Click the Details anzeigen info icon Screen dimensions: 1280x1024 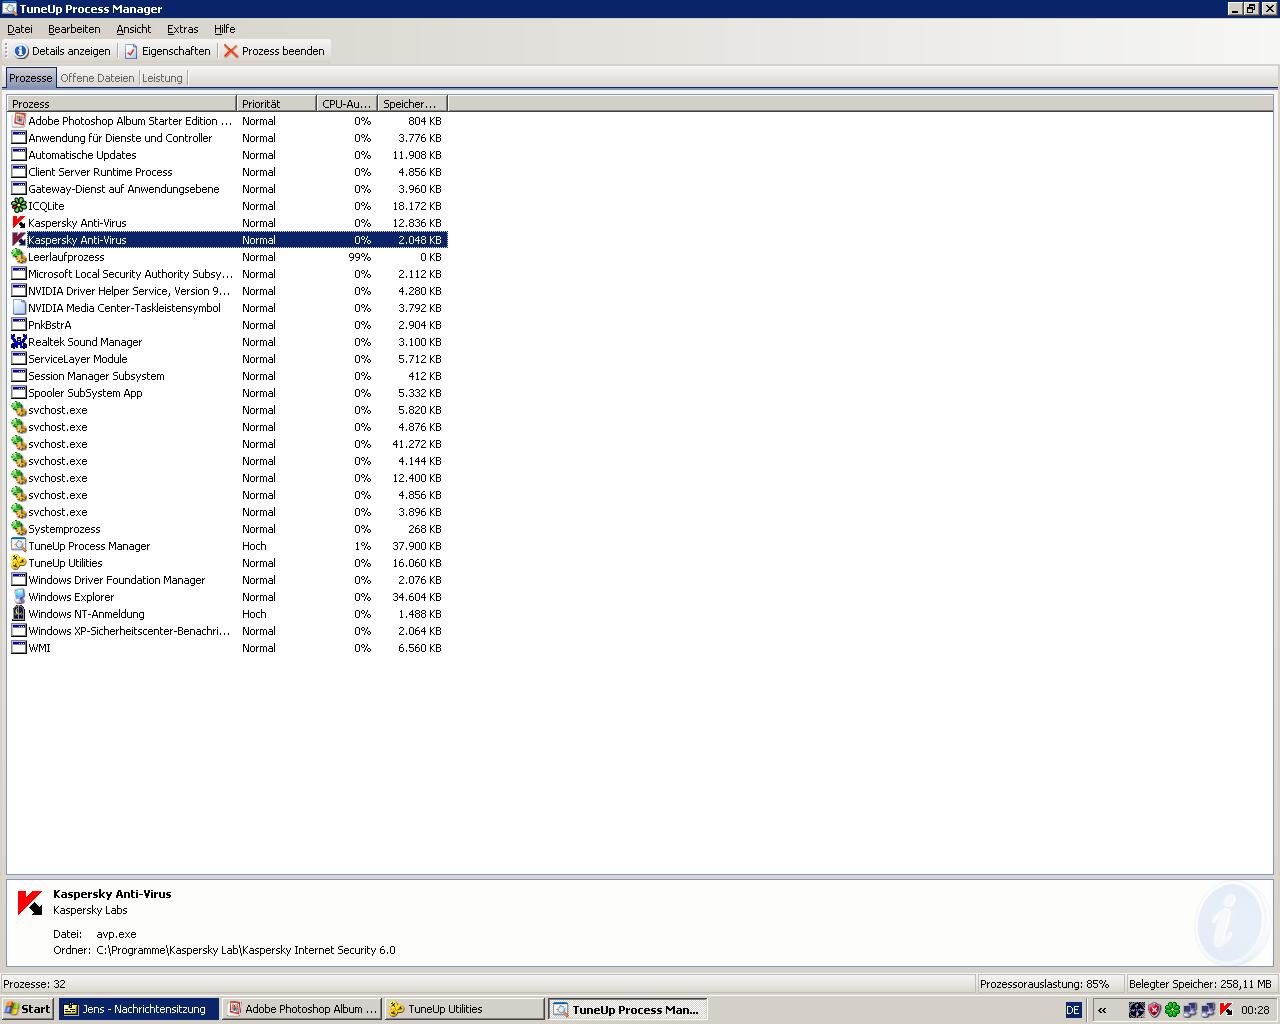(21, 51)
